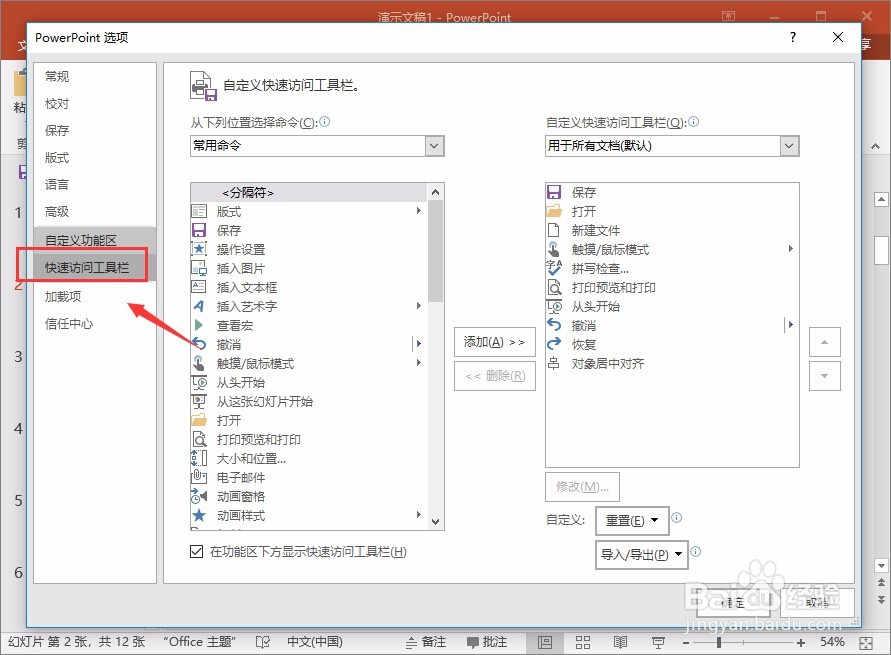
Task: Click the Slide Show icon in status bar
Action: tap(658, 642)
